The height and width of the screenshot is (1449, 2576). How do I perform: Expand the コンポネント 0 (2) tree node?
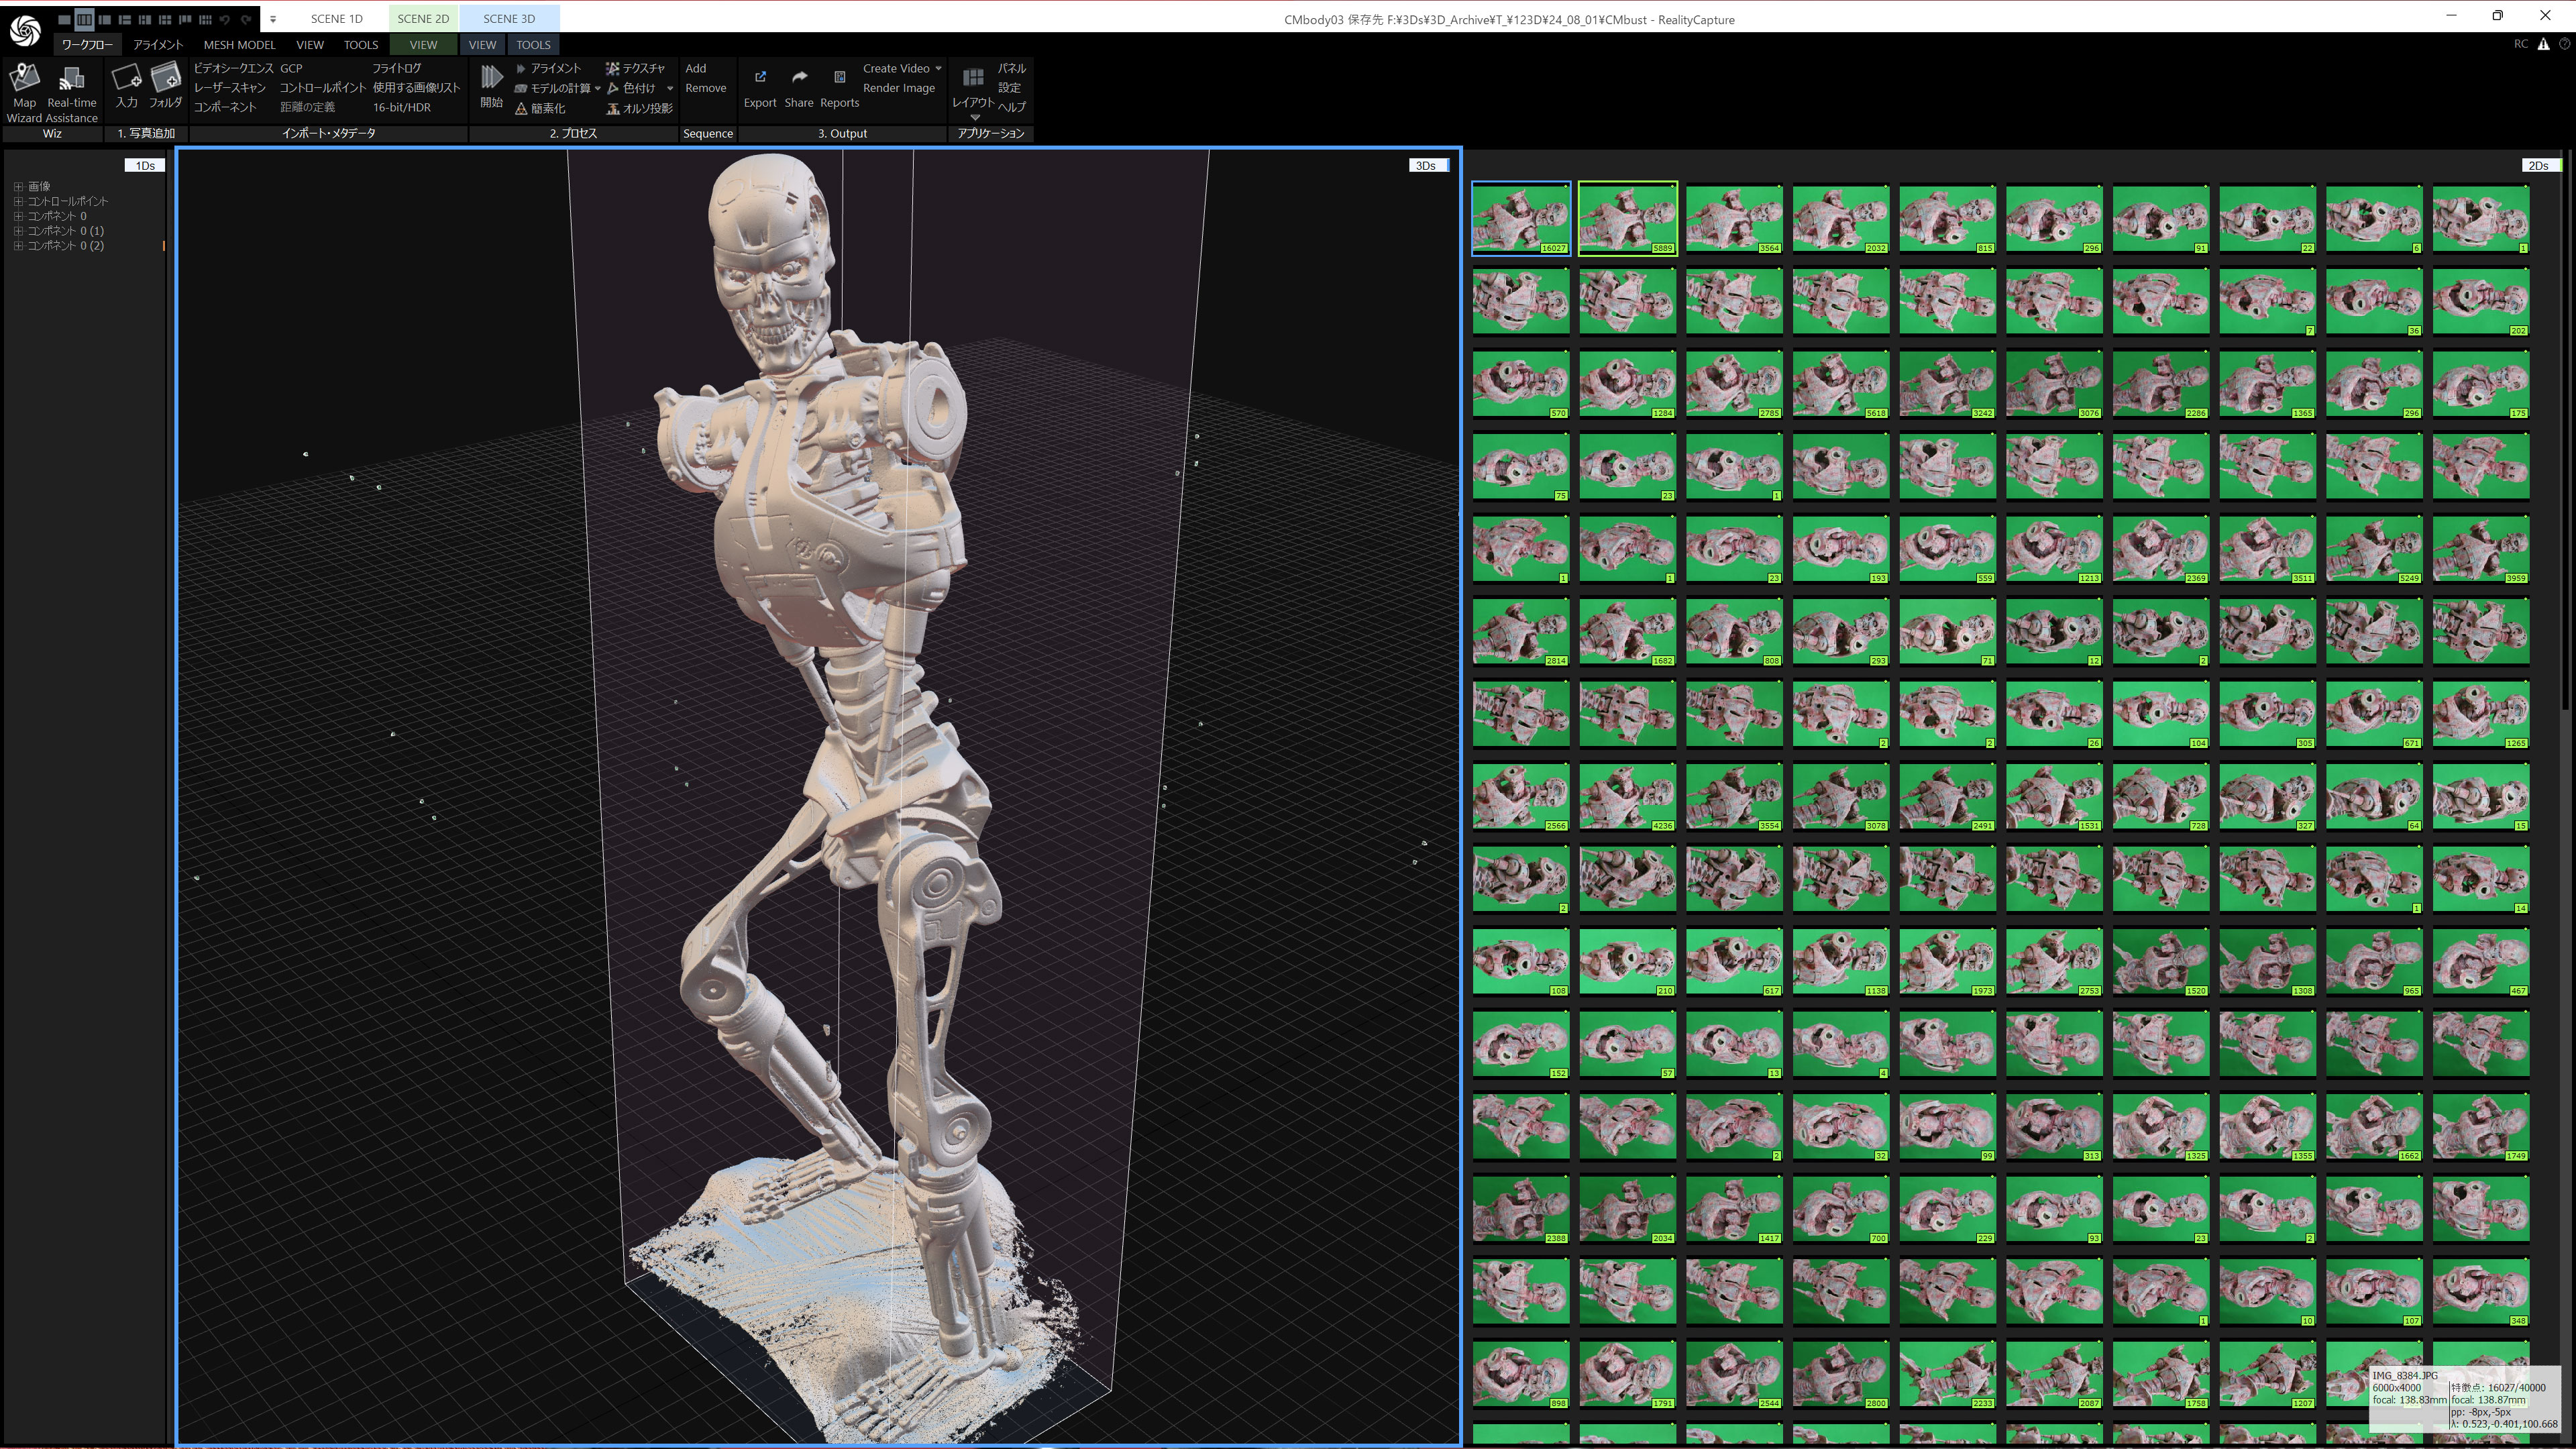[x=18, y=246]
